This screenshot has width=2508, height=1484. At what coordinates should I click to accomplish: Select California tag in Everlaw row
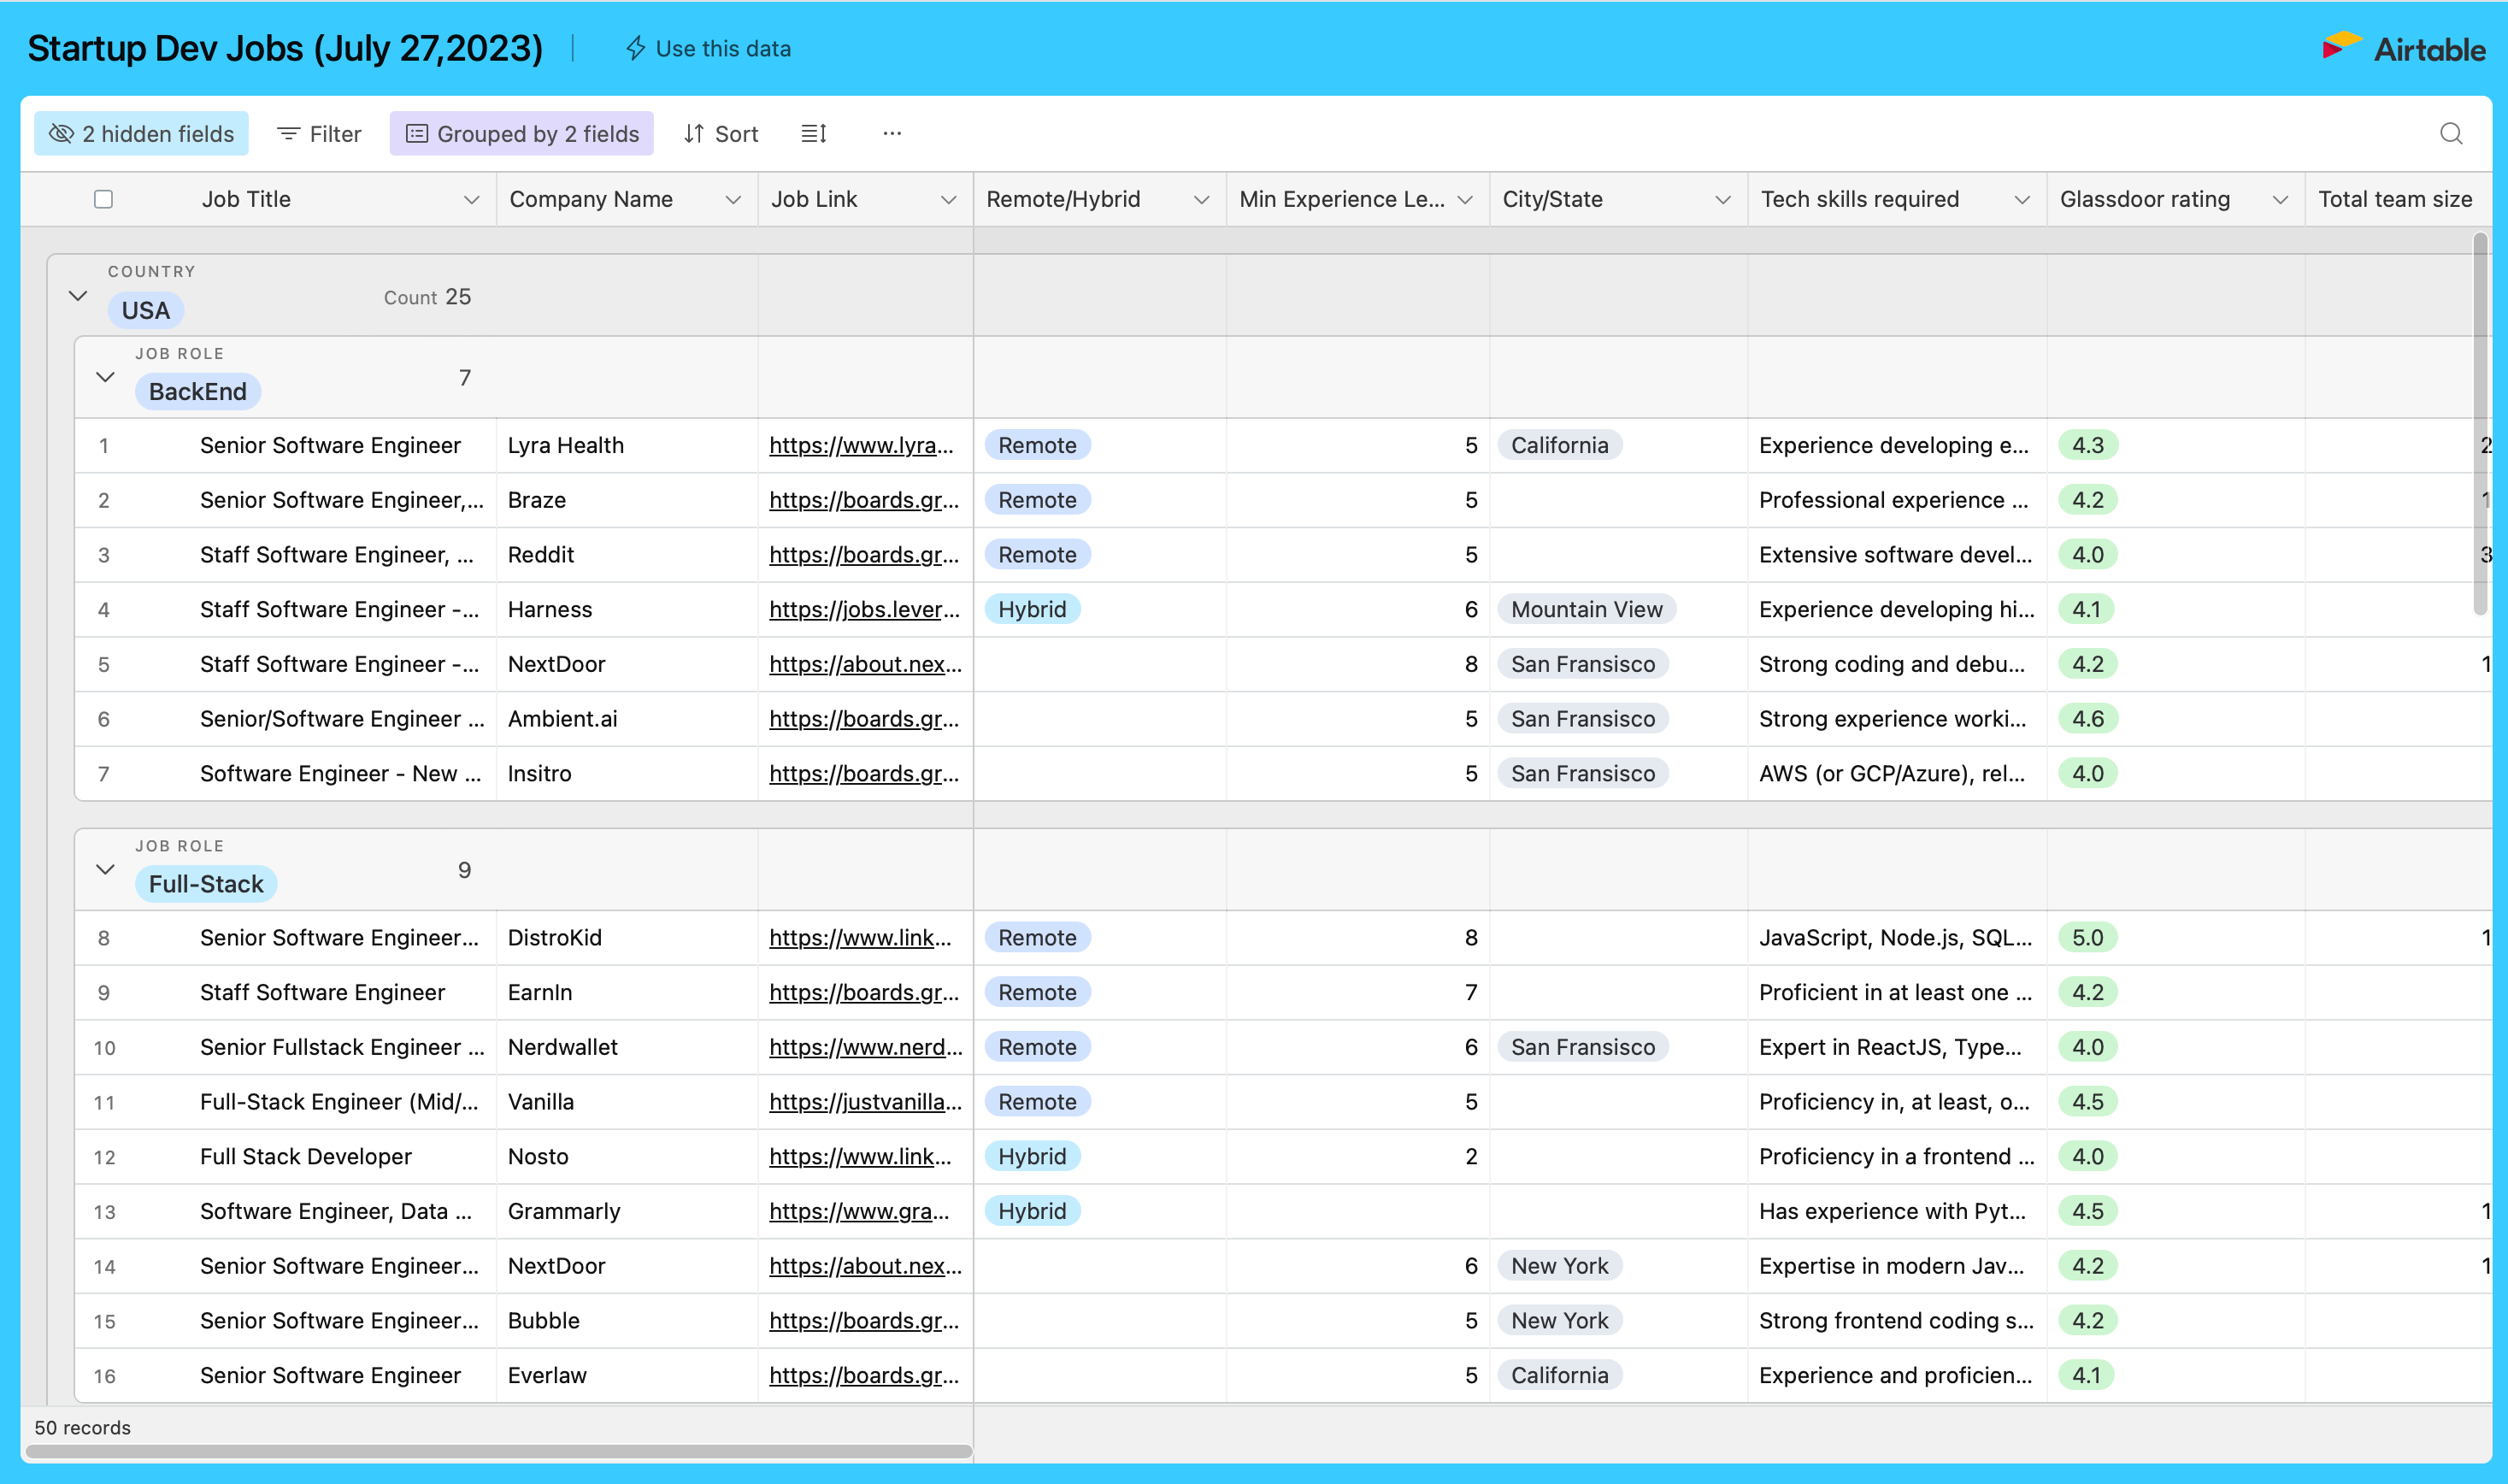1559,1375
